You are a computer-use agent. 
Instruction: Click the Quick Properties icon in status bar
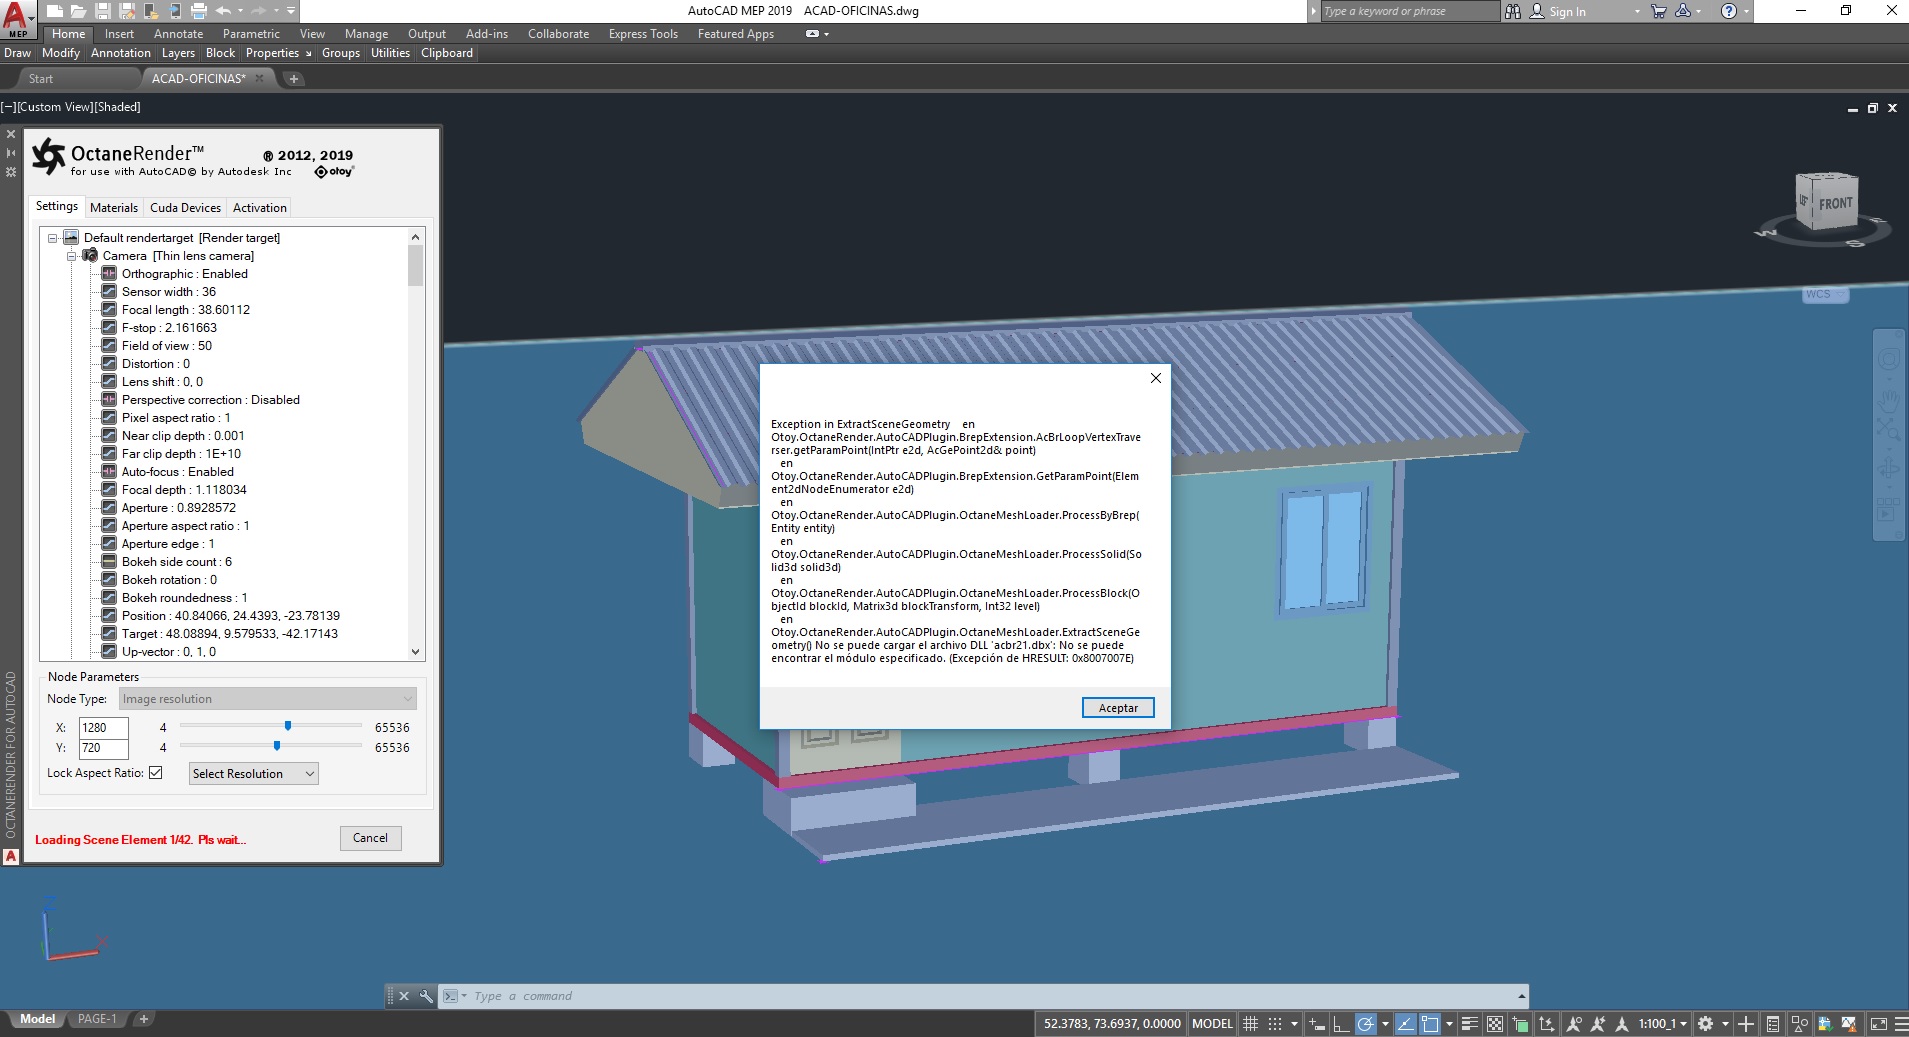[x=1772, y=1023]
